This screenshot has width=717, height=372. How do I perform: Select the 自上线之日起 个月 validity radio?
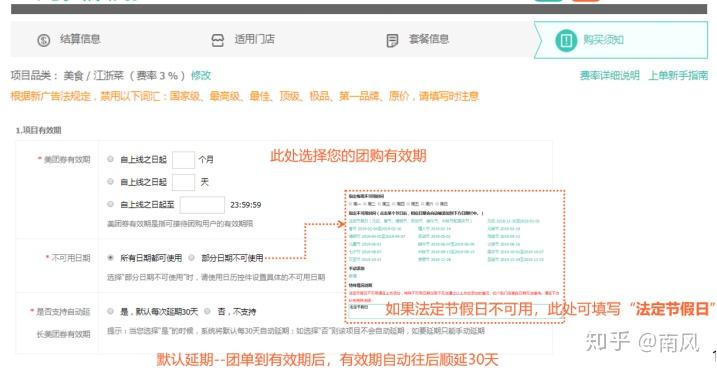[x=110, y=159]
